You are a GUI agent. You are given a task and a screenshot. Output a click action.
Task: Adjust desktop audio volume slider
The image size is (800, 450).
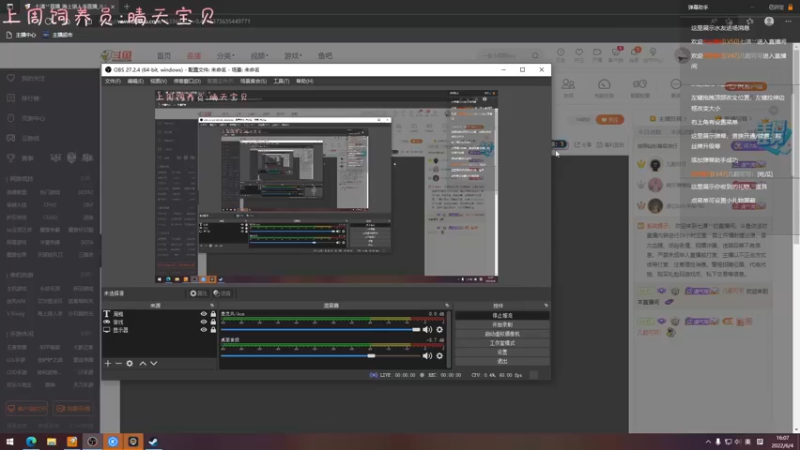[320, 356]
